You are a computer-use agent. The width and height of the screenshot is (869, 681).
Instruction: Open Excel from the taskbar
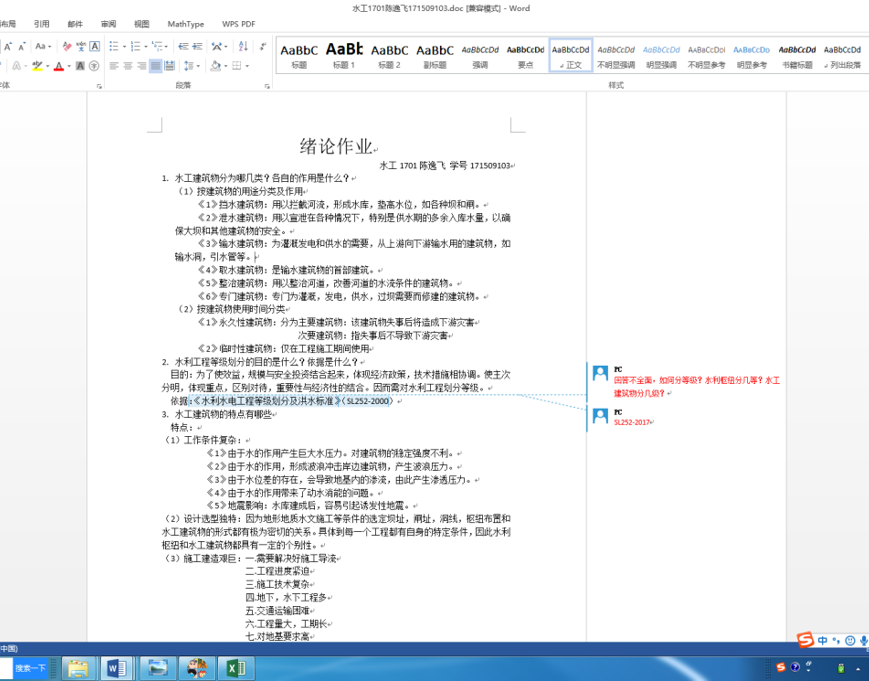(x=233, y=667)
